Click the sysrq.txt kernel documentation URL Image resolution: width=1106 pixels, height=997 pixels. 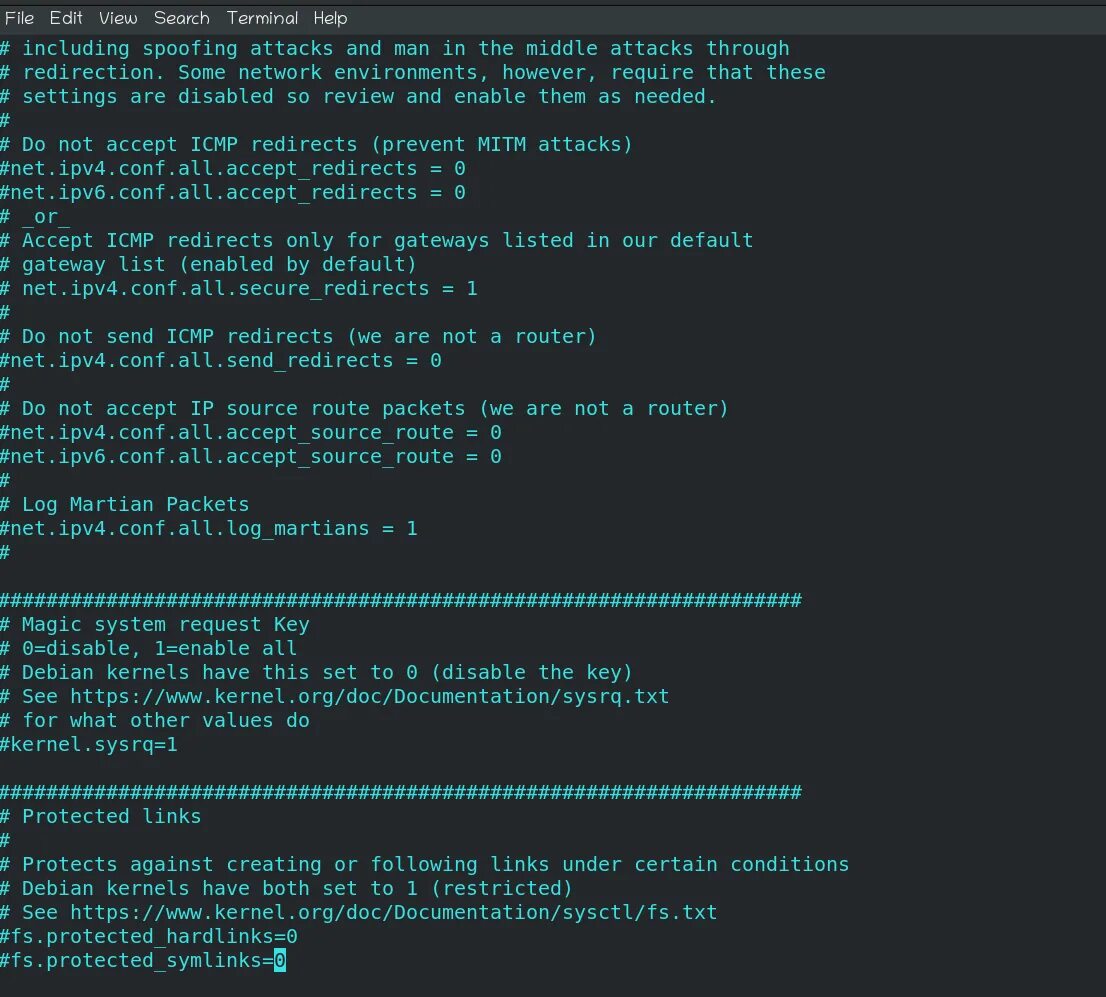(x=369, y=696)
